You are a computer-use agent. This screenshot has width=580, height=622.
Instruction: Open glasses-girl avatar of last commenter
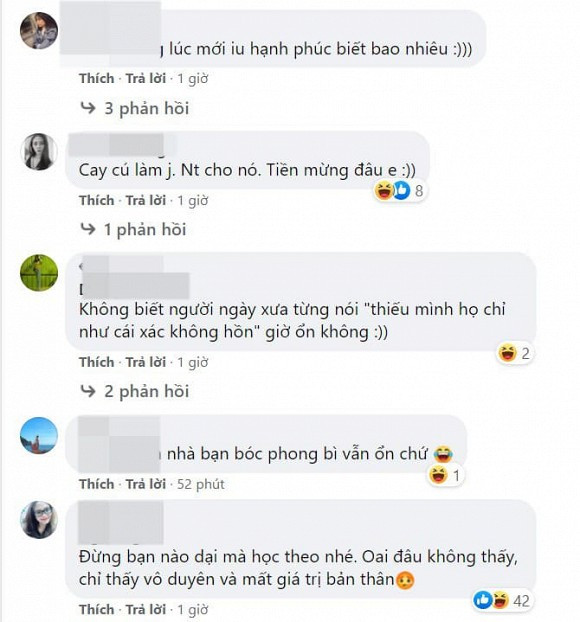coord(39,520)
